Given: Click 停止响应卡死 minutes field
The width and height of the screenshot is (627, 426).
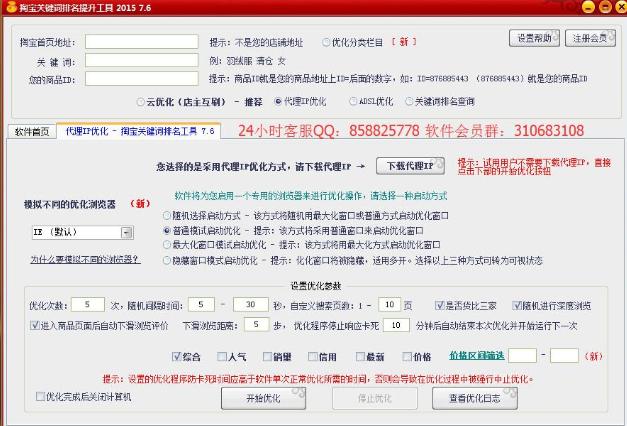Looking at the screenshot, I should pos(396,325).
